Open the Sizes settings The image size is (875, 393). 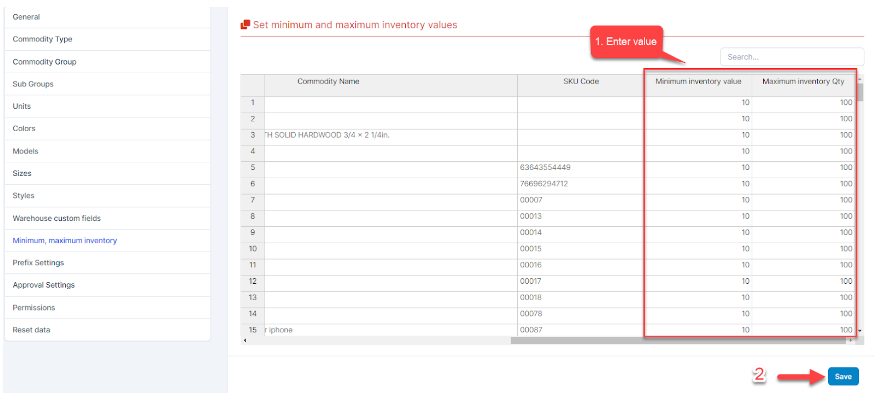coord(107,174)
